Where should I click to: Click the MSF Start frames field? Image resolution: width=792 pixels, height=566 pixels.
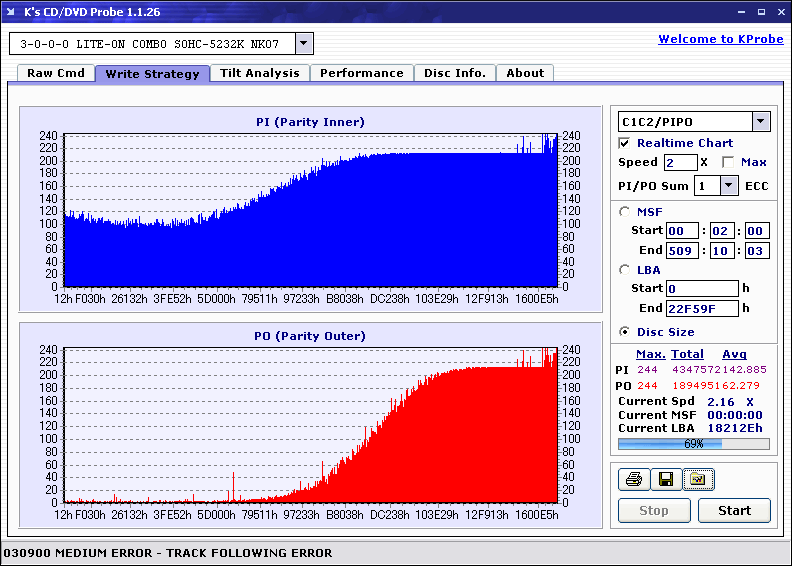(x=757, y=231)
